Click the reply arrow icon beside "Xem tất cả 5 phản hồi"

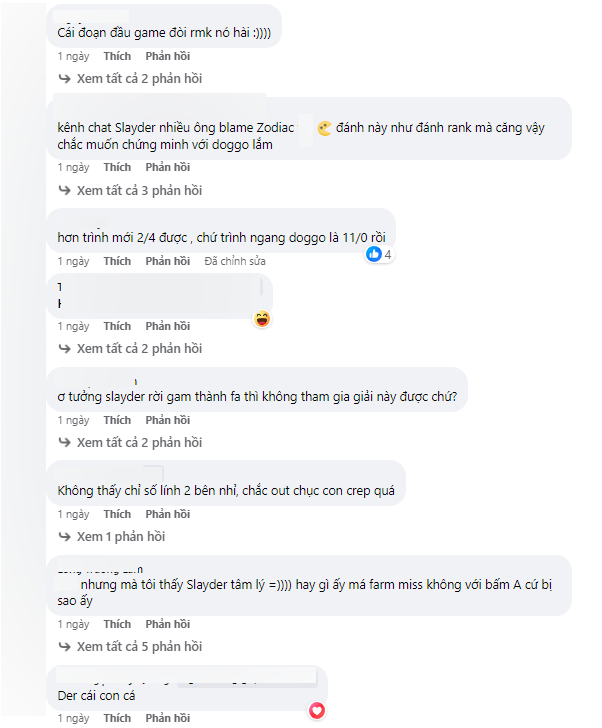tap(65, 647)
